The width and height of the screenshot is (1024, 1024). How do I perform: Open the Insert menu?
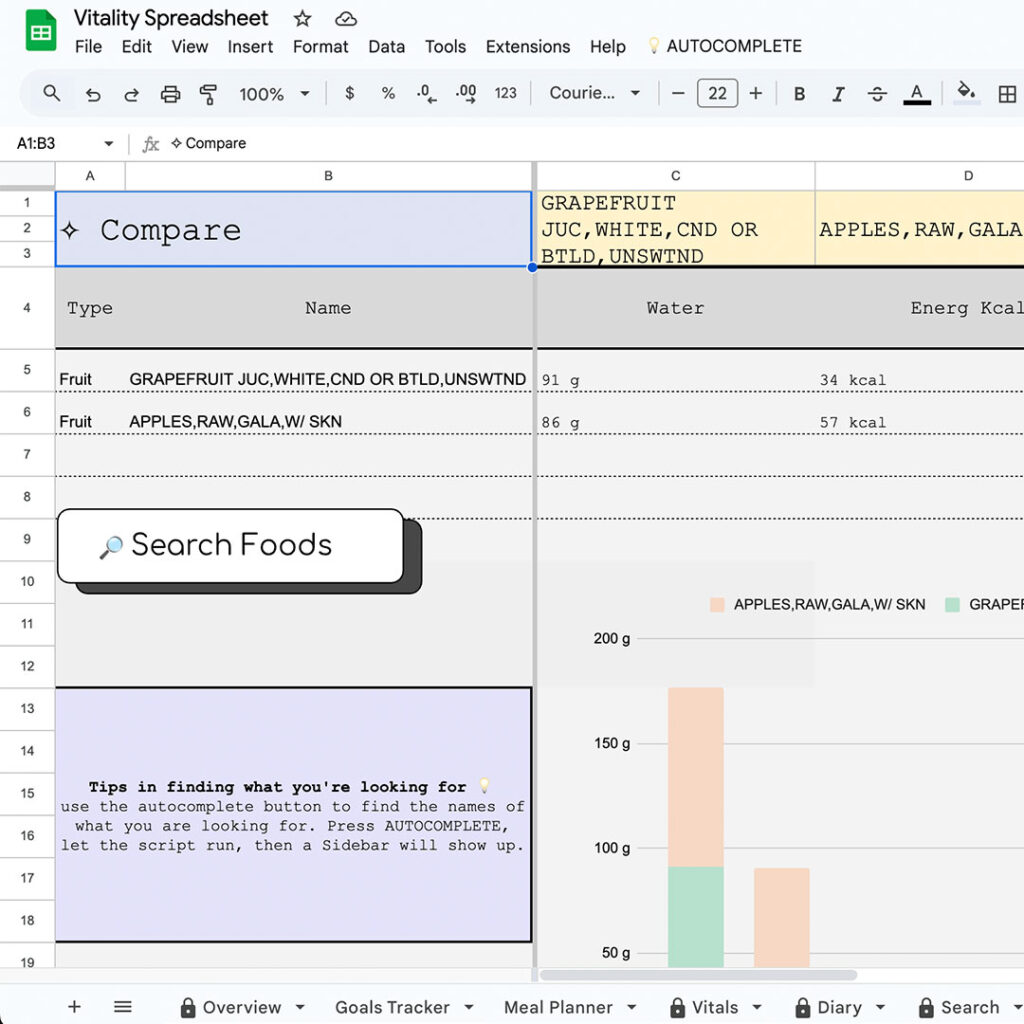[250, 46]
